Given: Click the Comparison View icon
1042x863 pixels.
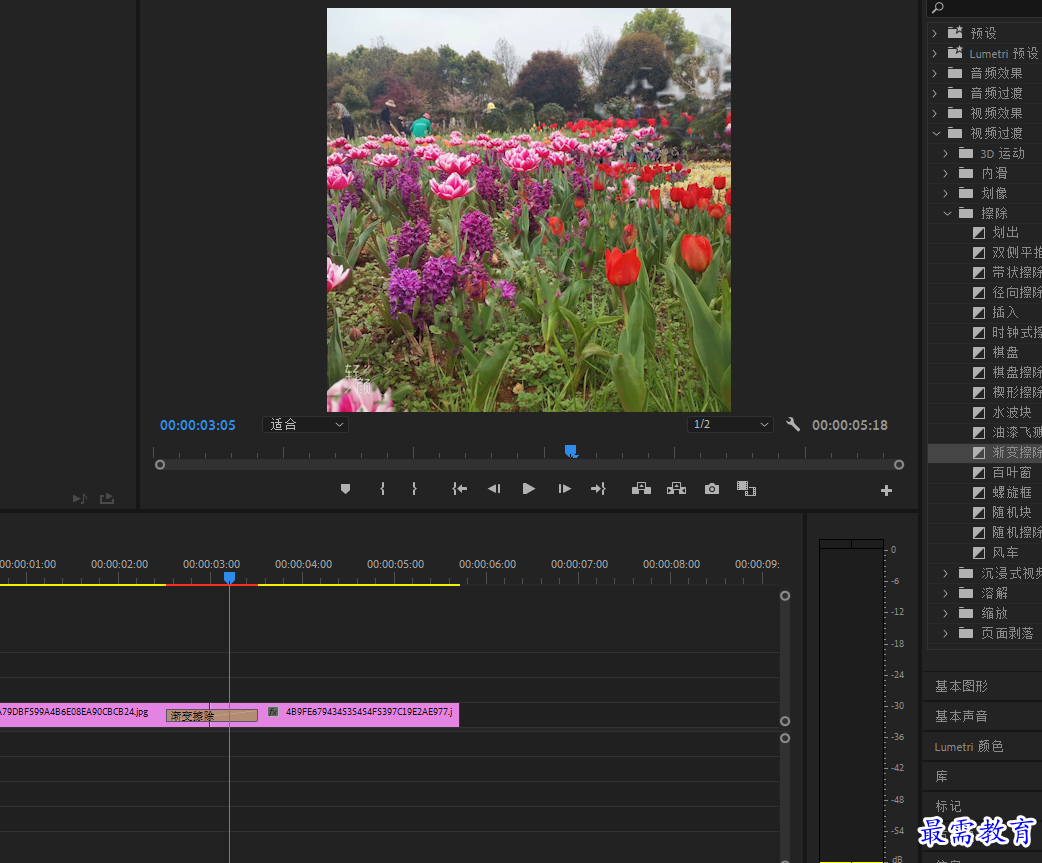Looking at the screenshot, I should coord(746,489).
